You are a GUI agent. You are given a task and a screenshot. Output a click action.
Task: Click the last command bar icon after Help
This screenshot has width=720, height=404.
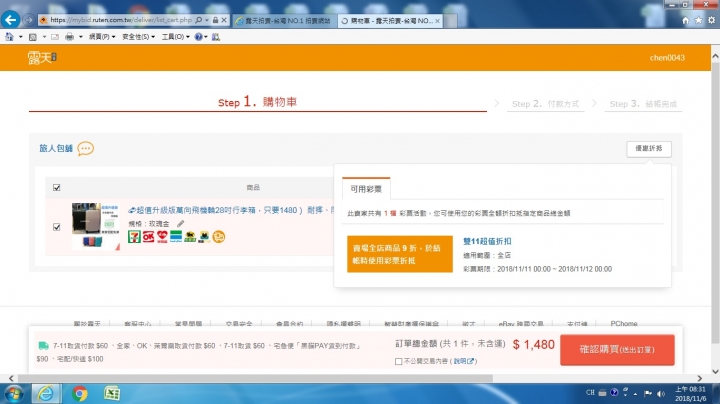coord(216,37)
